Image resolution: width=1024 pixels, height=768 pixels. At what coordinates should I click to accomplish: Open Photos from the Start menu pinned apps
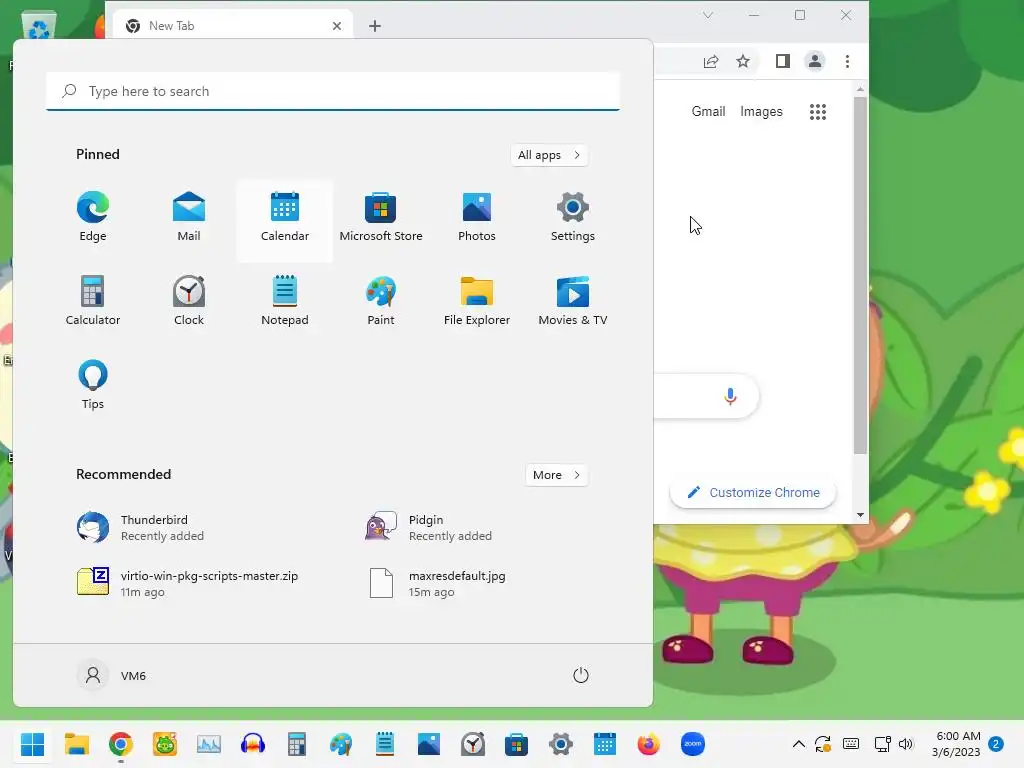[x=477, y=217]
